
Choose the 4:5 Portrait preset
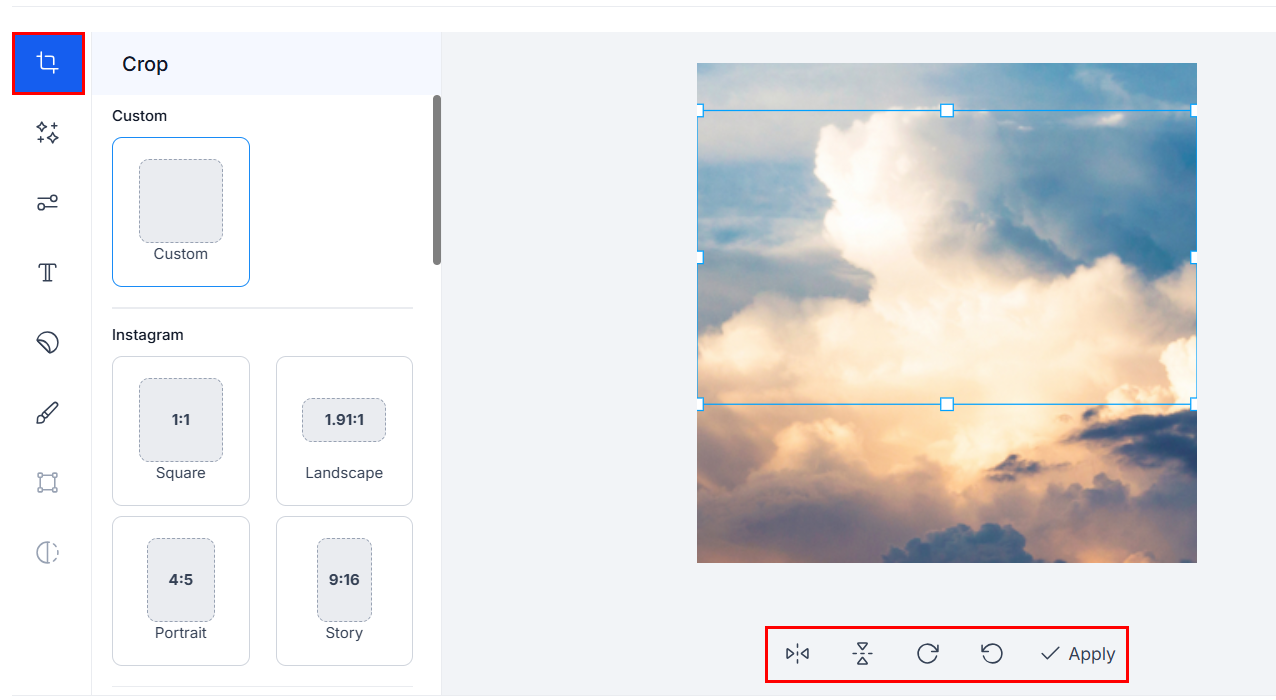coord(181,591)
